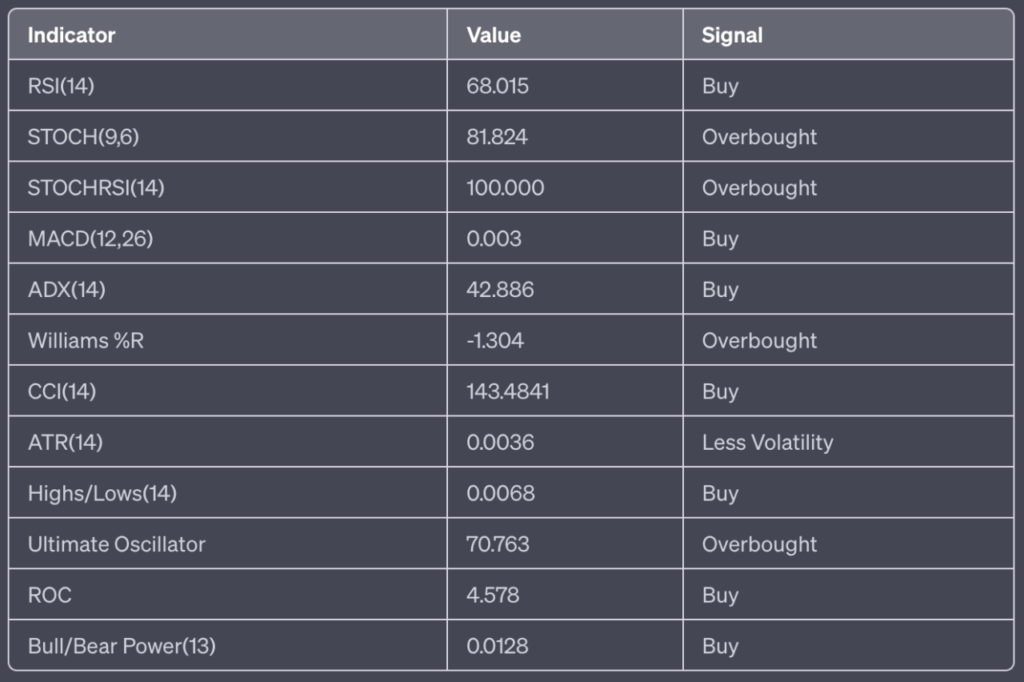Click the CCI(14) value 143.4841

(x=507, y=392)
